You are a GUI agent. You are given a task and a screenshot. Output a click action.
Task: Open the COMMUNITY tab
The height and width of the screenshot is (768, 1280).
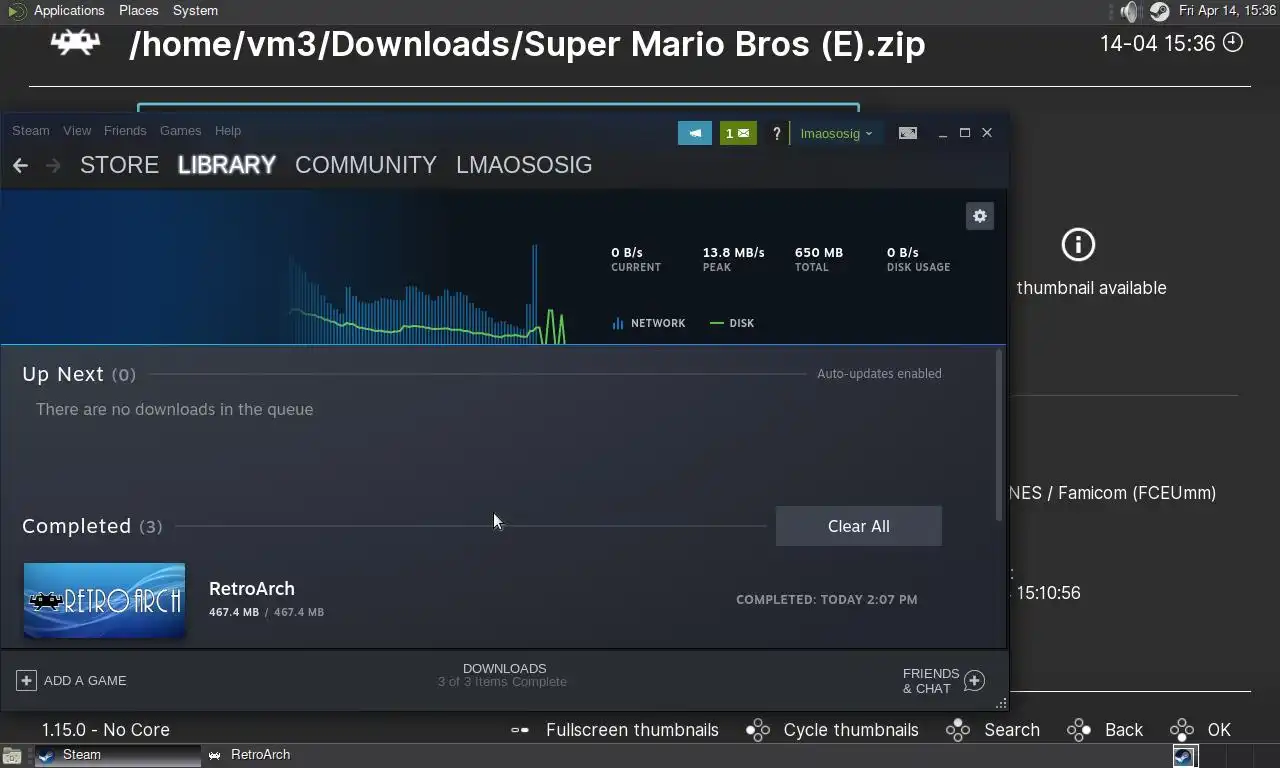[366, 165]
